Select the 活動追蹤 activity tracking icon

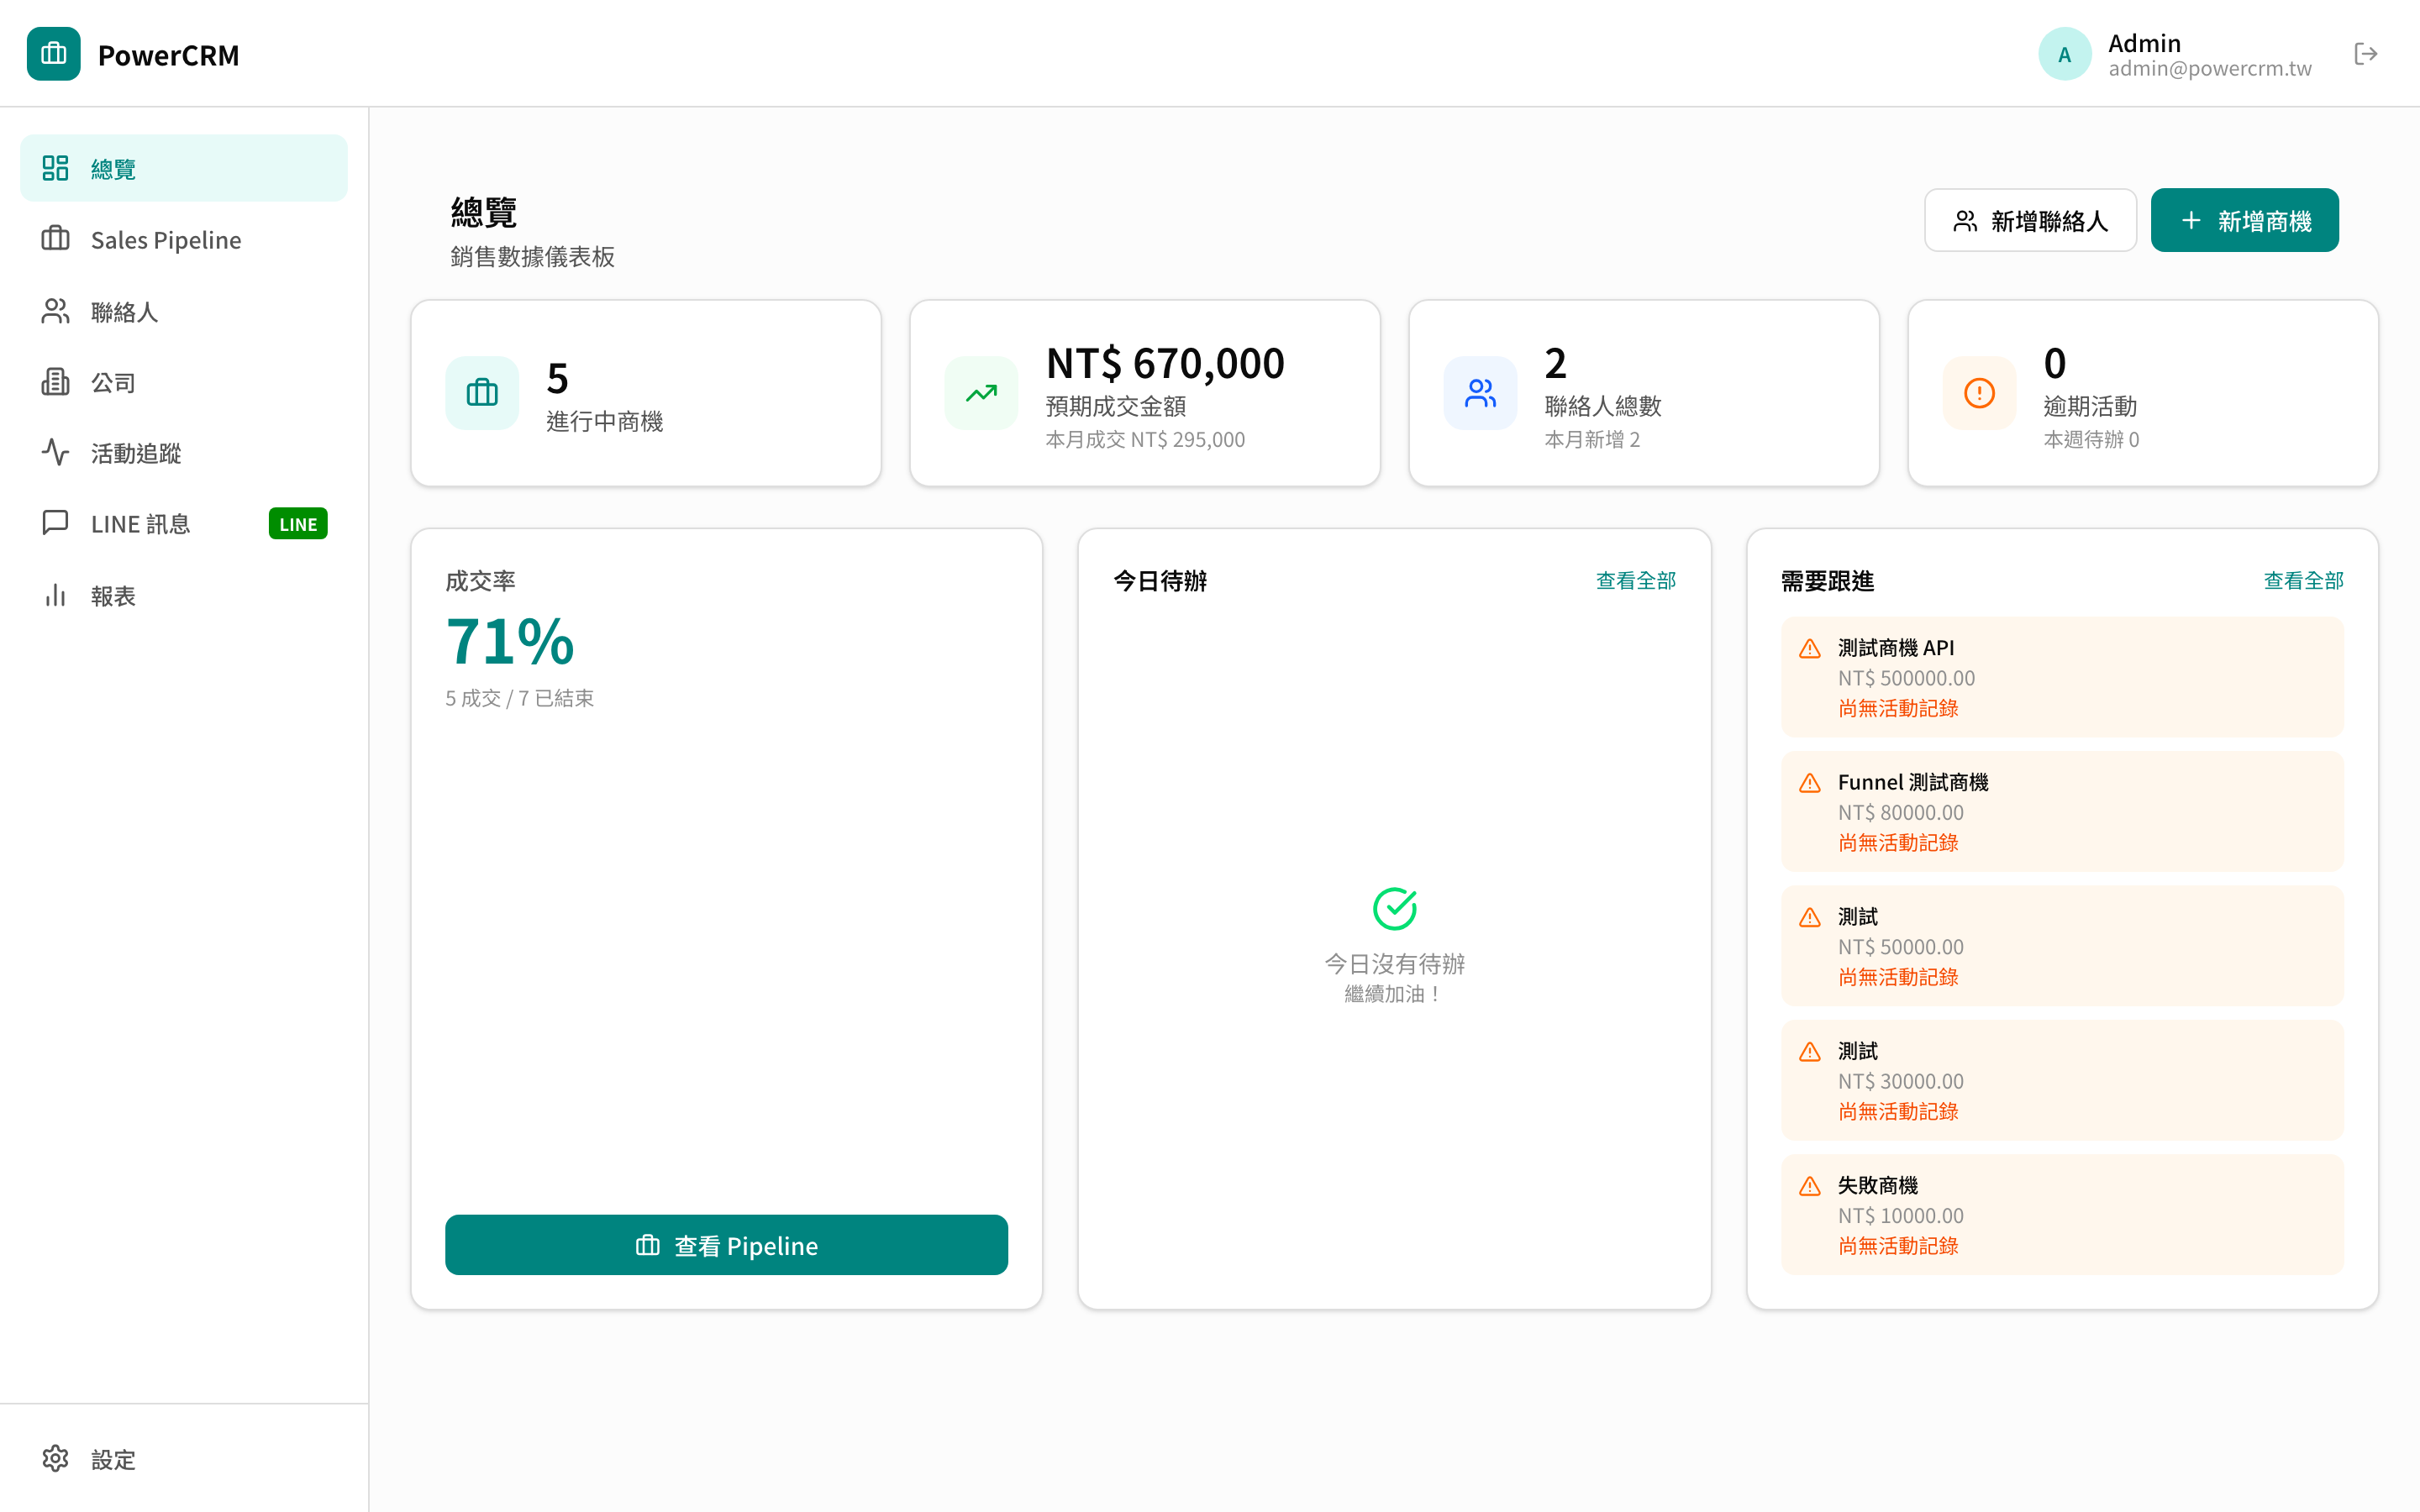coord(55,453)
